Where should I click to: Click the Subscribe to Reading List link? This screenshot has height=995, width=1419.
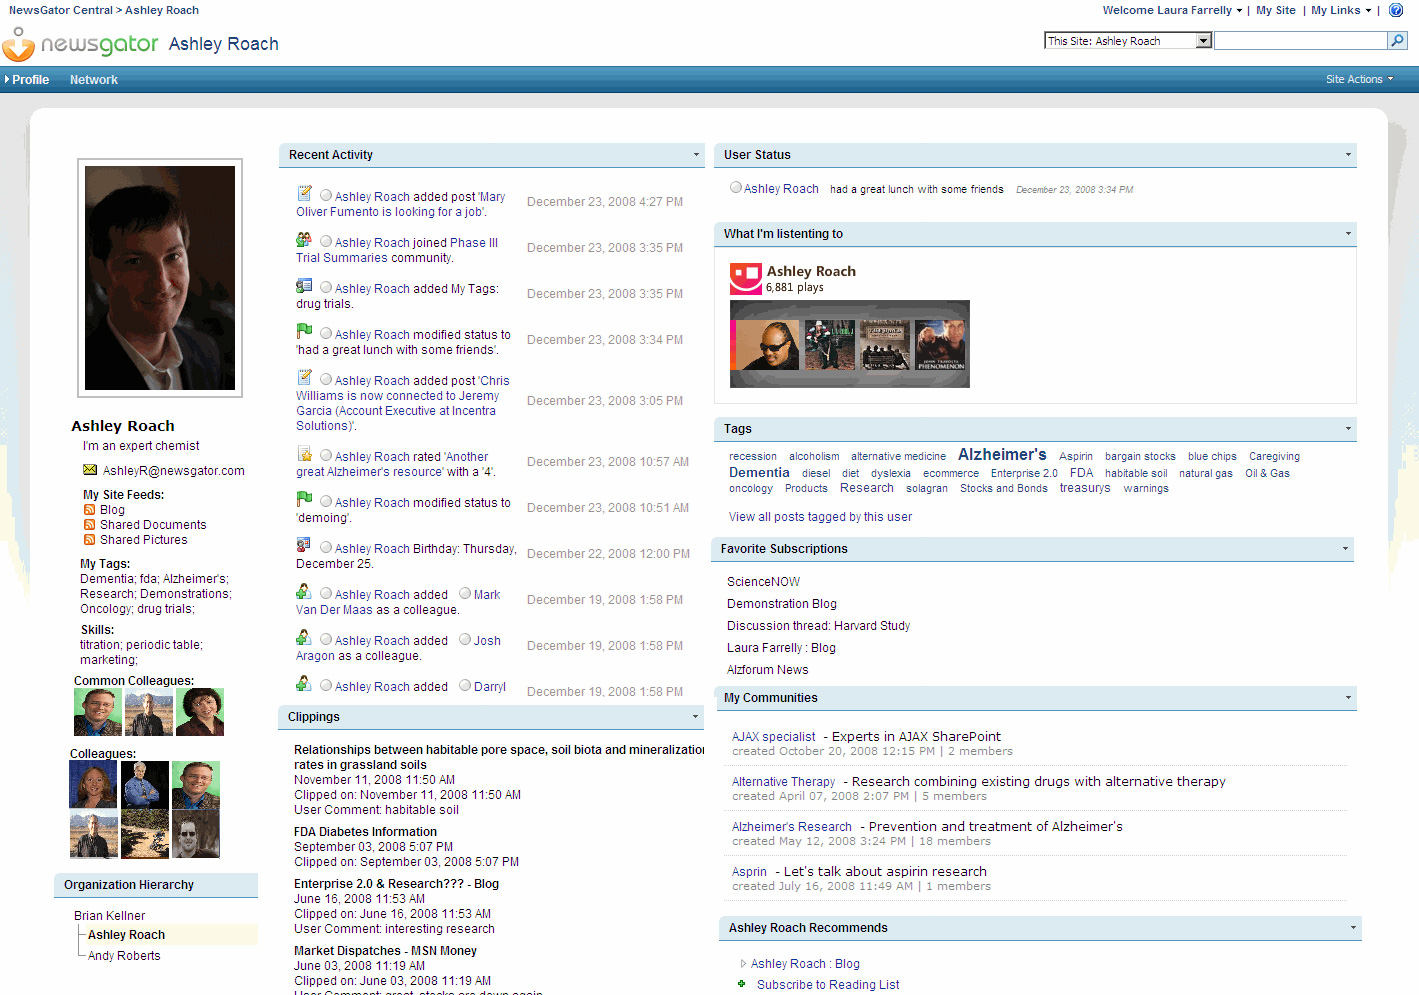coord(828,985)
